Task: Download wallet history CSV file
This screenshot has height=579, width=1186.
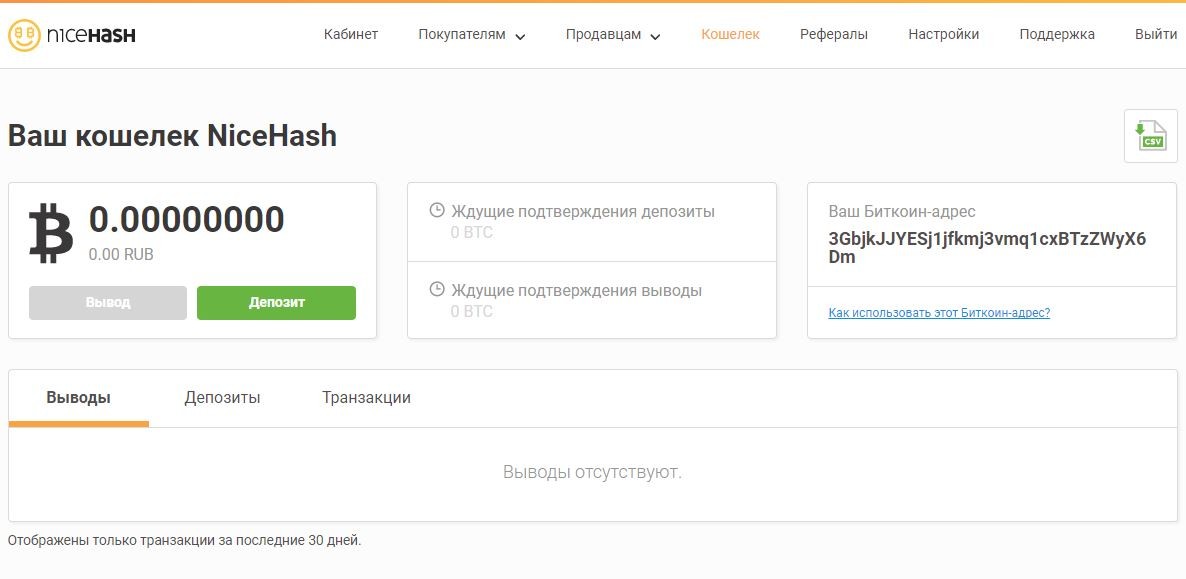Action: pyautogui.click(x=1150, y=136)
